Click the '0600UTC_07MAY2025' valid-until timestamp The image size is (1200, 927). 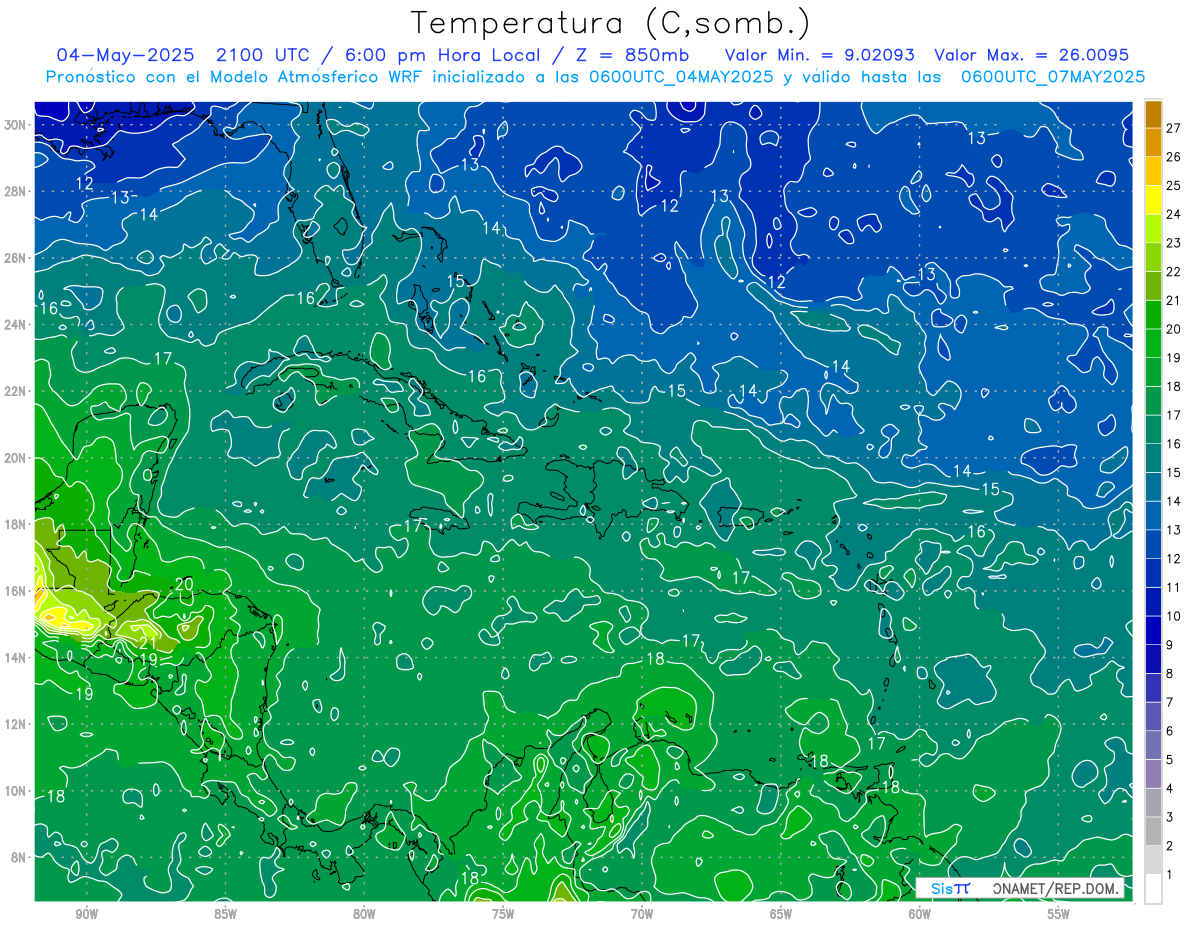1053,76
